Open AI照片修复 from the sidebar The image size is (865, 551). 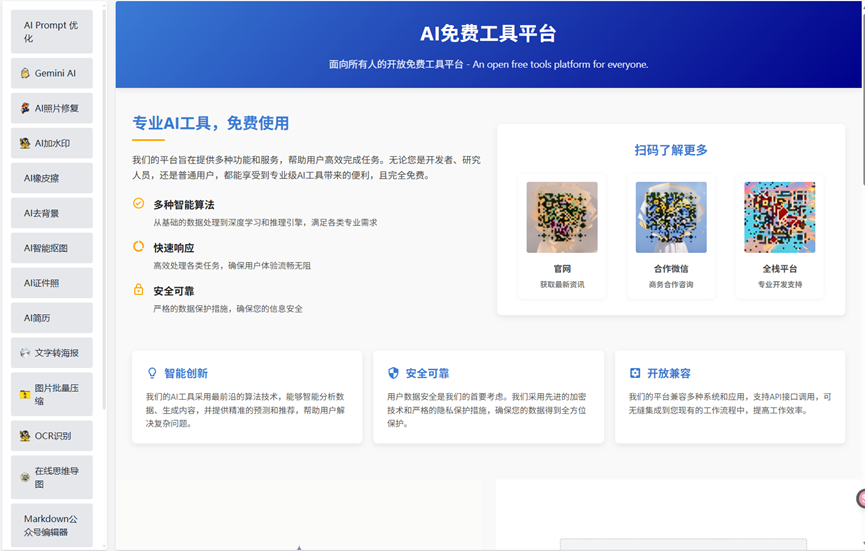pyautogui.click(x=52, y=108)
